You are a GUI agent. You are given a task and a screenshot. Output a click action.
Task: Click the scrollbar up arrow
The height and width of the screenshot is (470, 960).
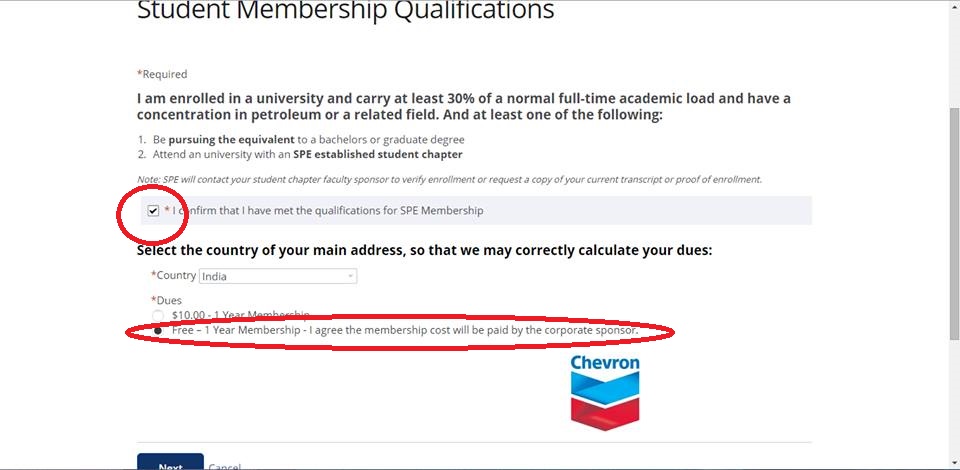953,8
